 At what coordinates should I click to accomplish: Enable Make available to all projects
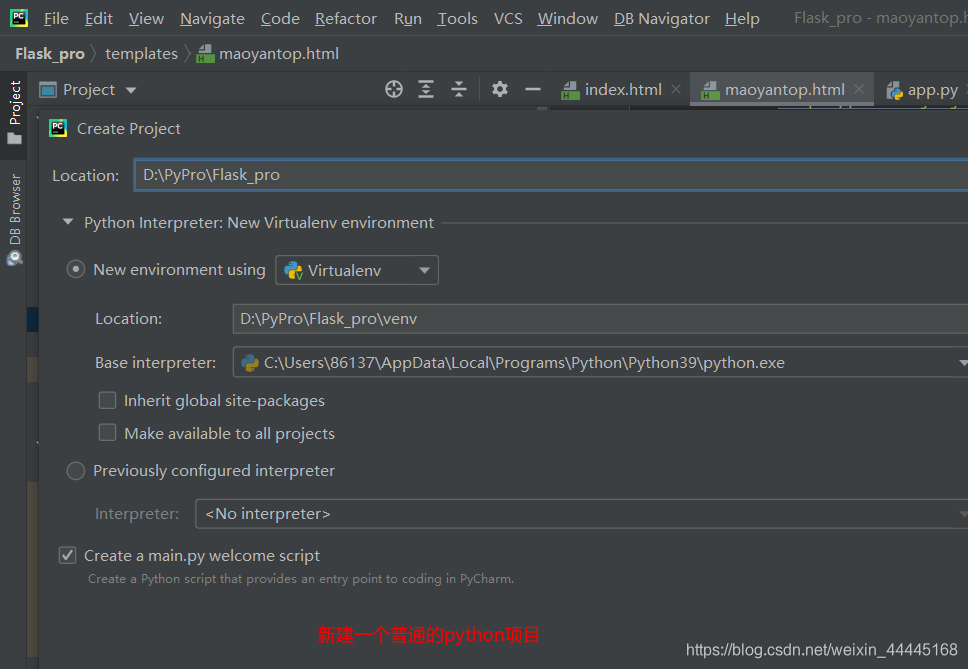pyautogui.click(x=107, y=433)
